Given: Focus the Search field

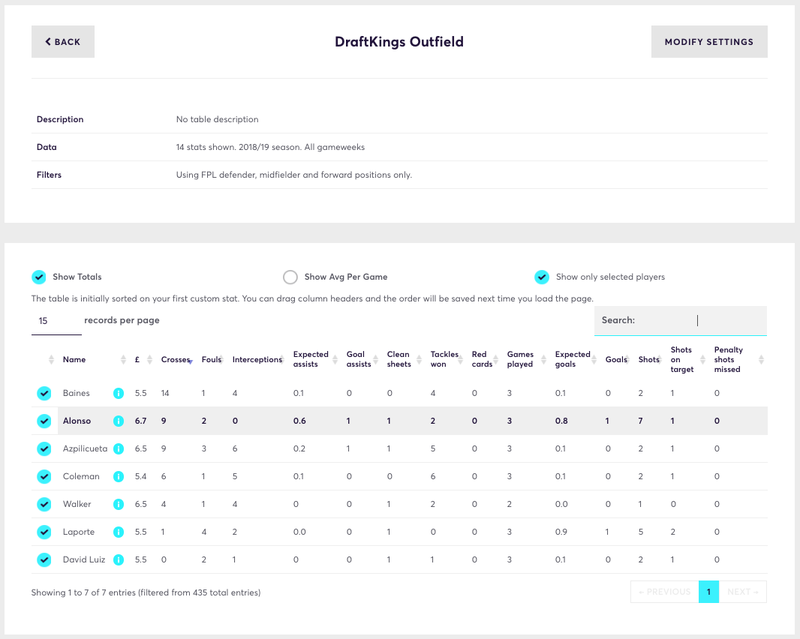Looking at the screenshot, I should [x=681, y=321].
